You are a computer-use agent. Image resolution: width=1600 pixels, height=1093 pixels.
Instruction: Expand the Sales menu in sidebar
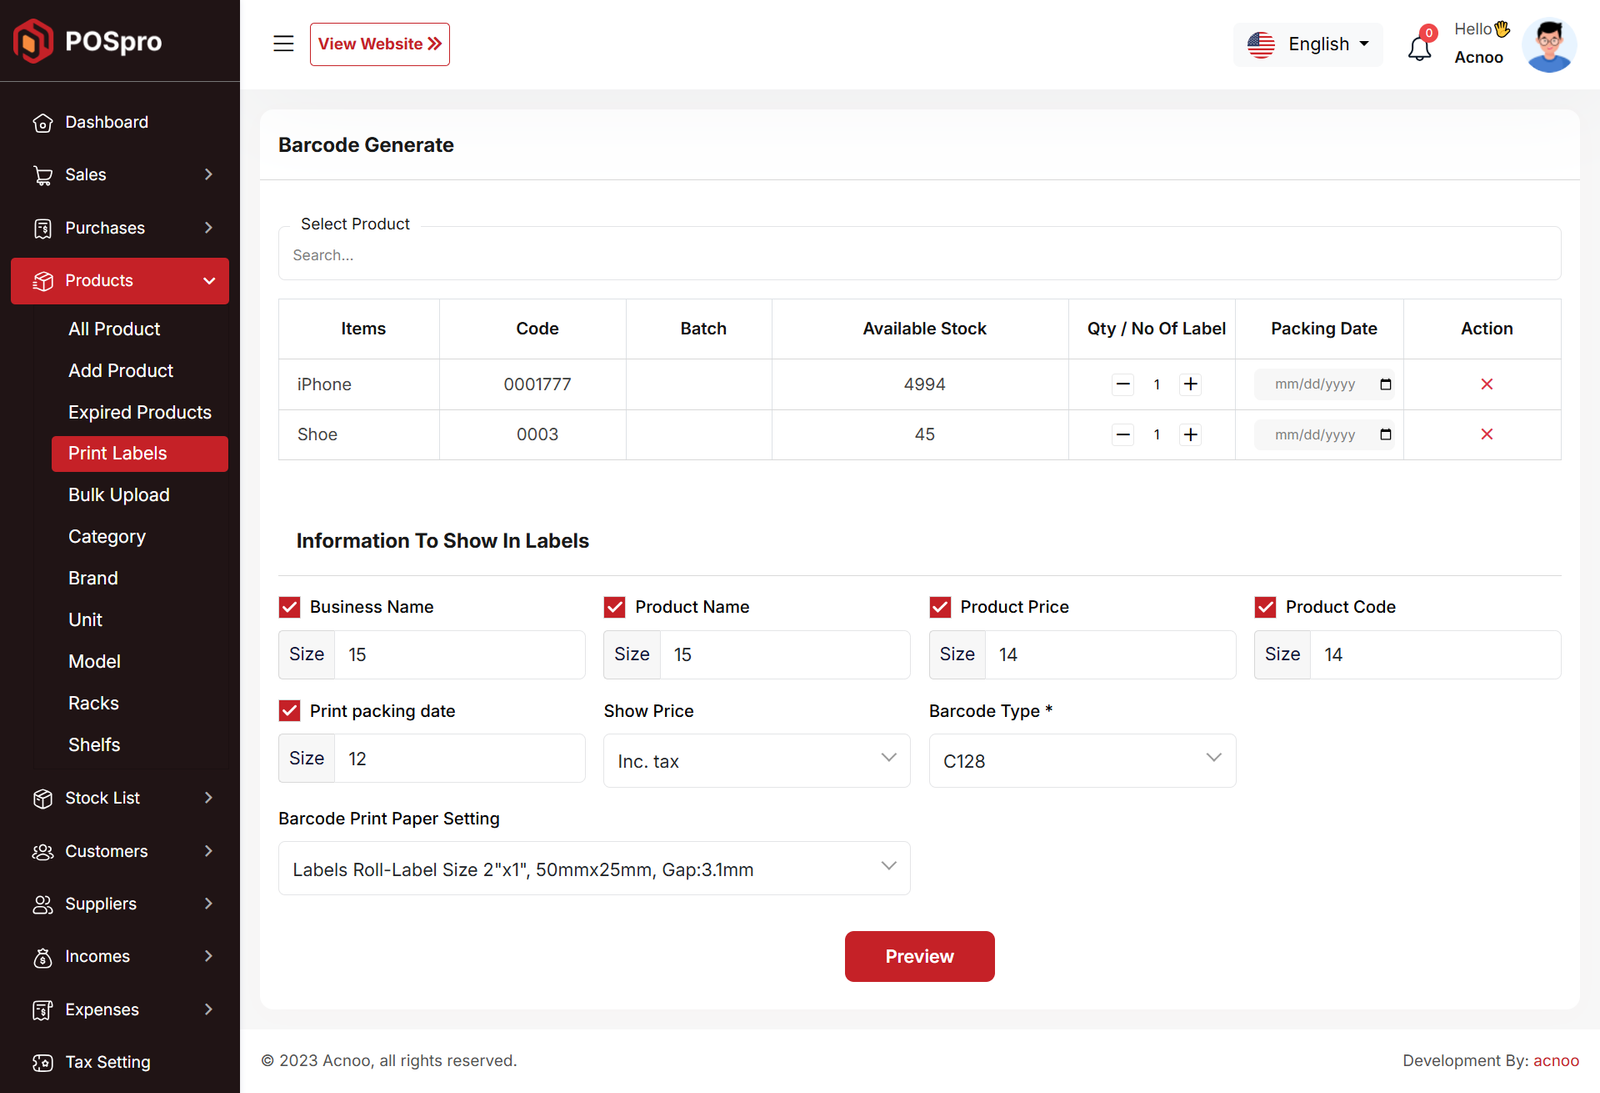(x=120, y=175)
